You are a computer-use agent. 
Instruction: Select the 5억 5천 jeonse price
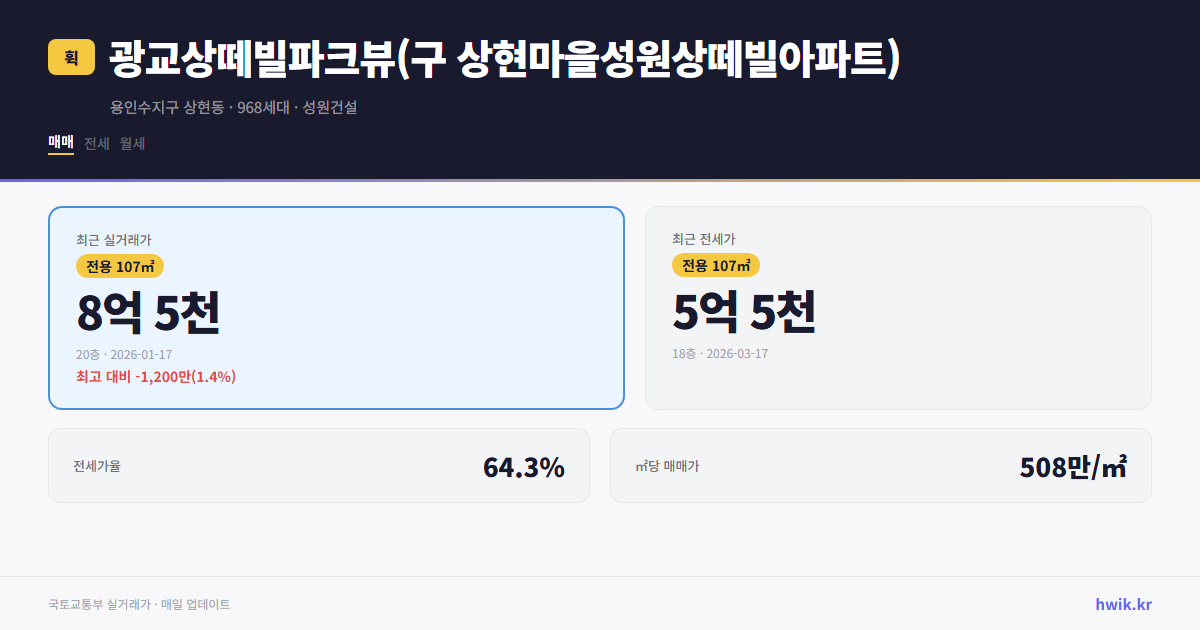pyautogui.click(x=744, y=312)
